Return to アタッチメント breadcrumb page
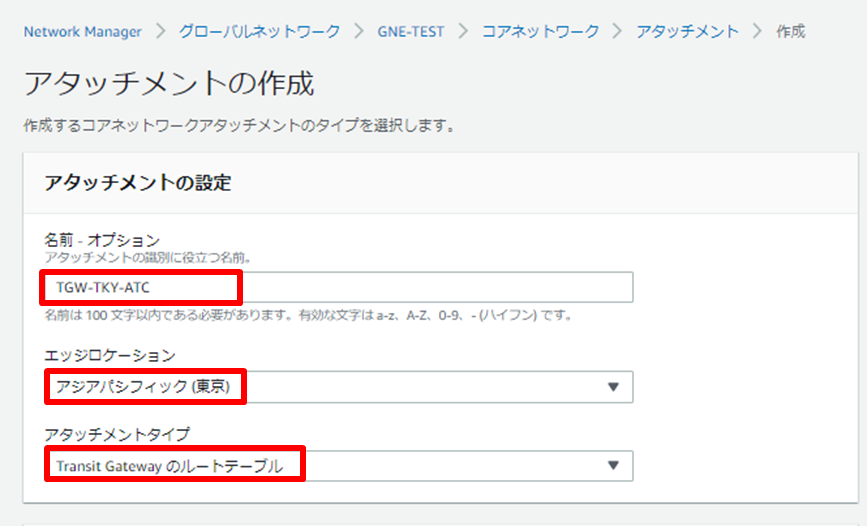Image resolution: width=867 pixels, height=526 pixels. [x=687, y=32]
